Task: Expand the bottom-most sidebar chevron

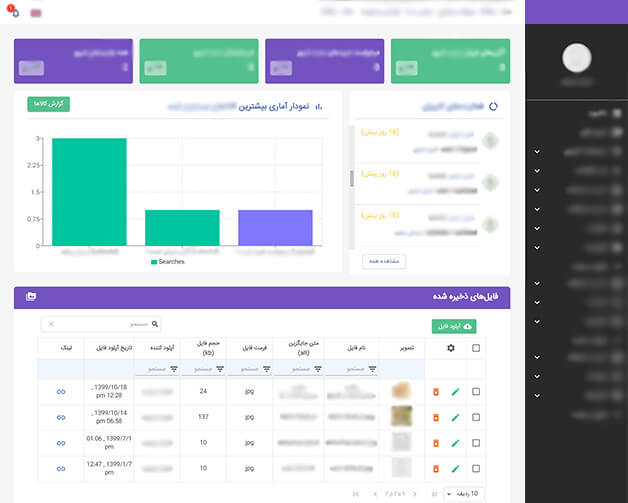Action: tap(537, 396)
